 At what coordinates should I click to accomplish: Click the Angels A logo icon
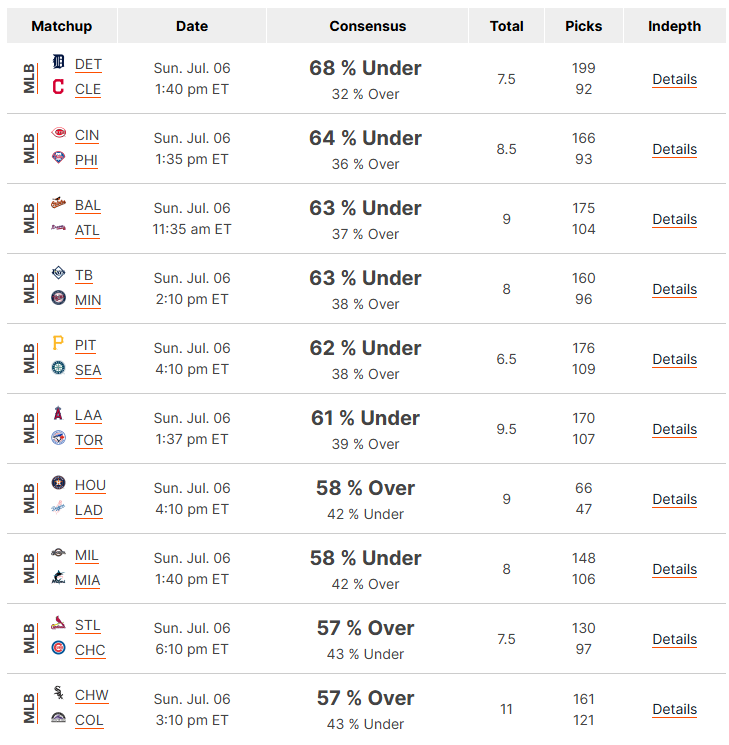[58, 413]
